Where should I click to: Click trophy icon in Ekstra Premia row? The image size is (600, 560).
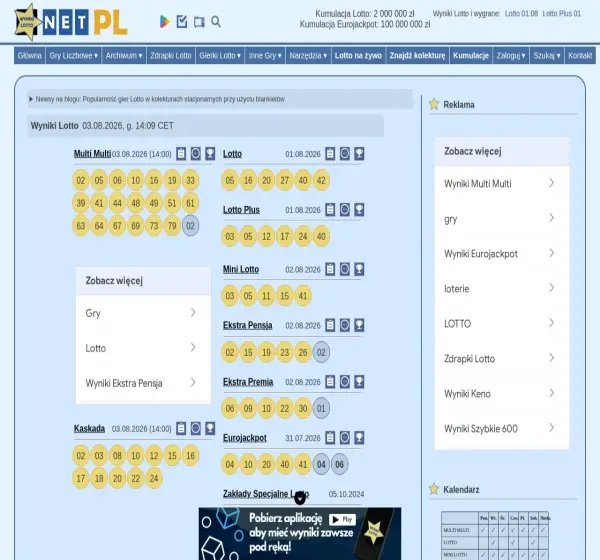(x=359, y=382)
